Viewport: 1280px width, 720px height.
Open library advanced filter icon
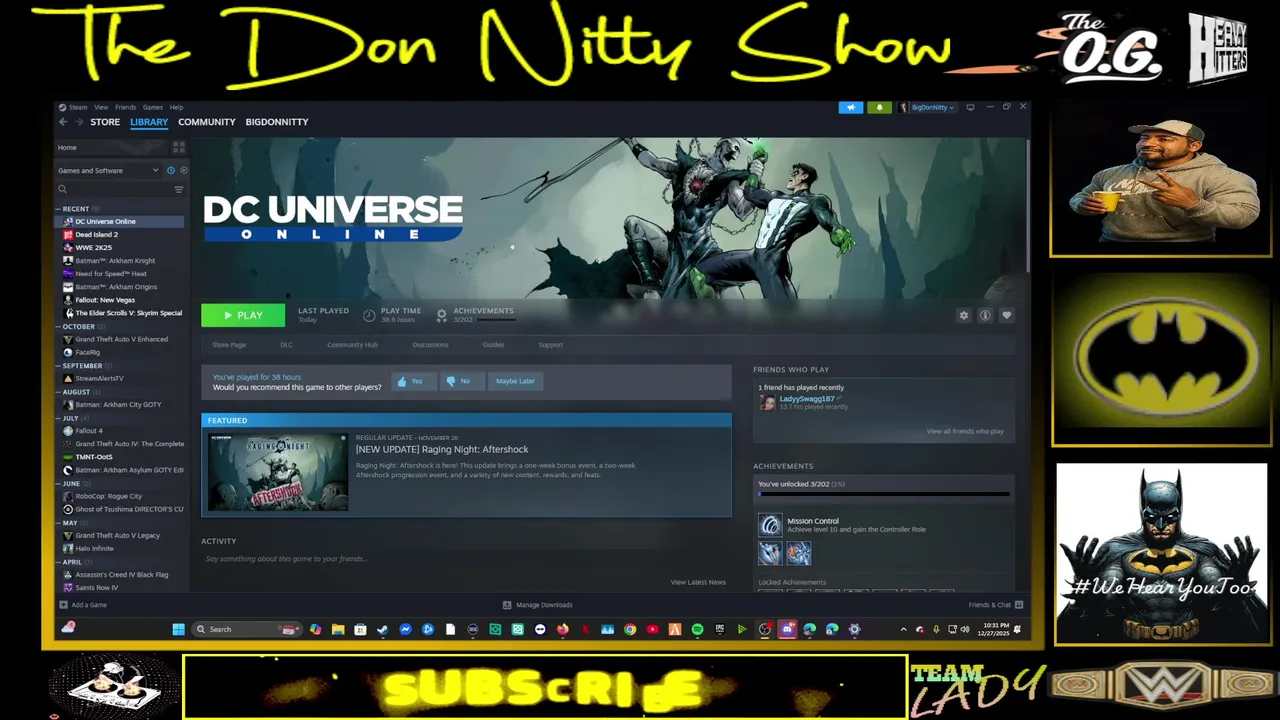179,189
